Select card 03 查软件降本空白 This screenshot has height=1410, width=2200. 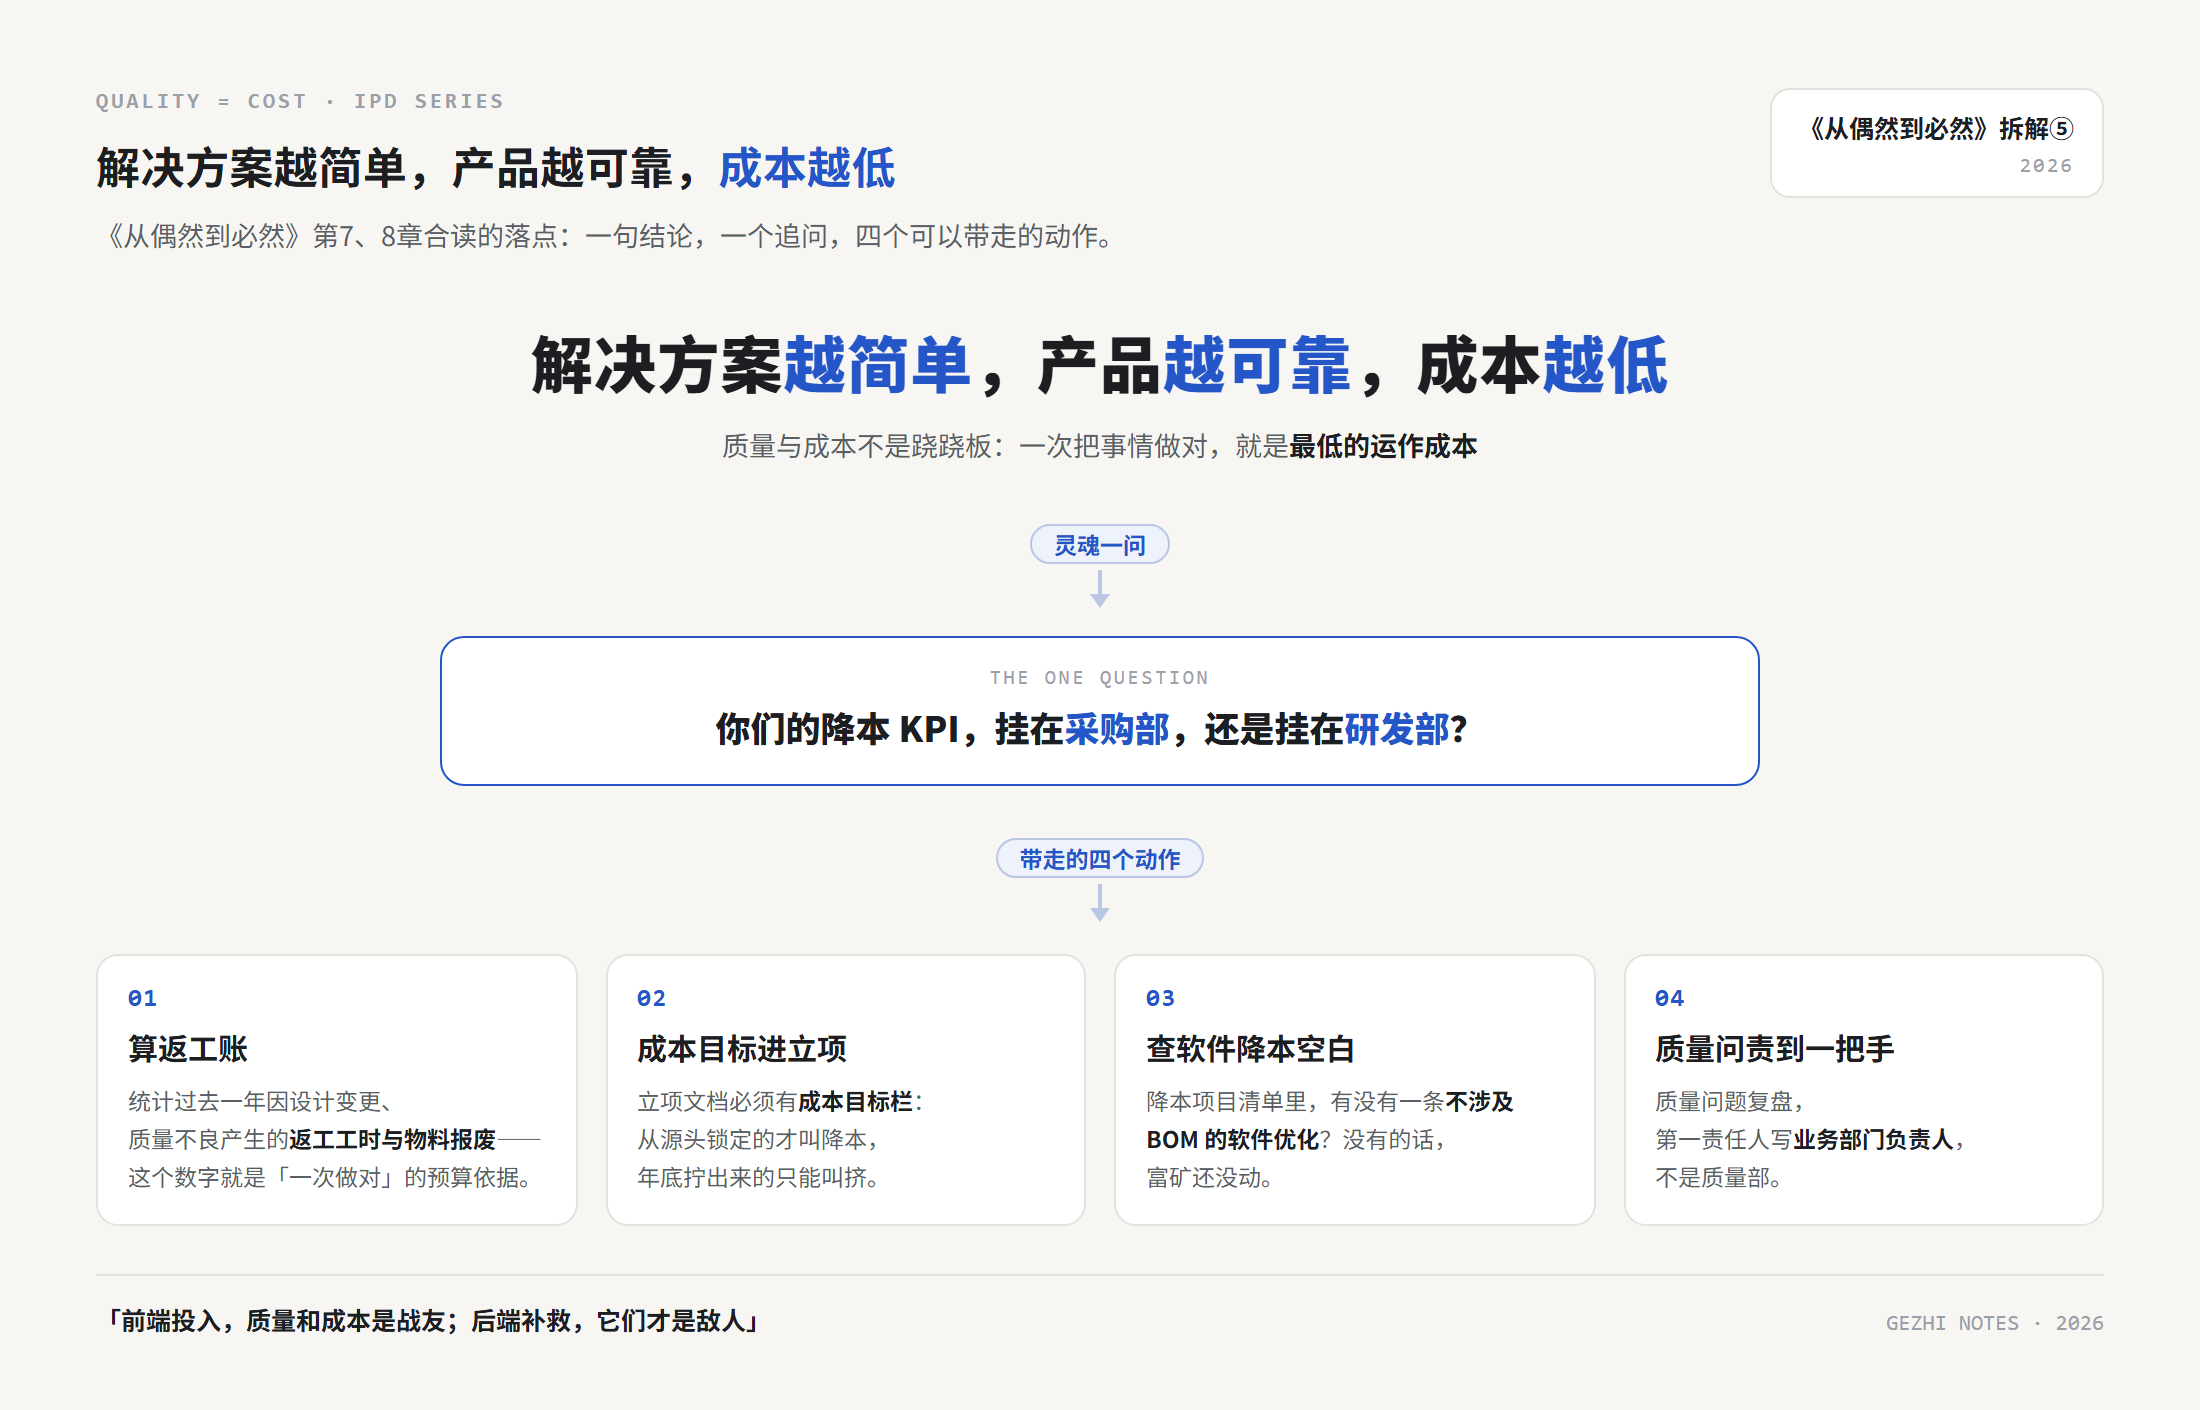pos(1355,1090)
